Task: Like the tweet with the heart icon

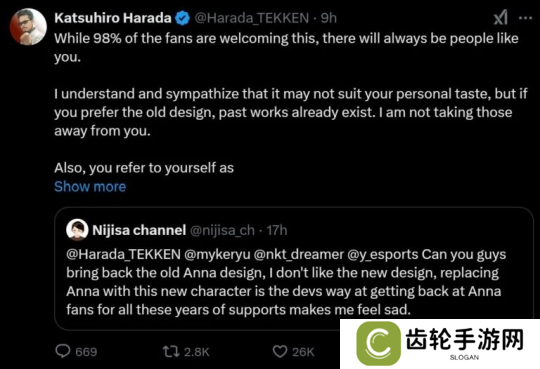Action: tap(280, 351)
